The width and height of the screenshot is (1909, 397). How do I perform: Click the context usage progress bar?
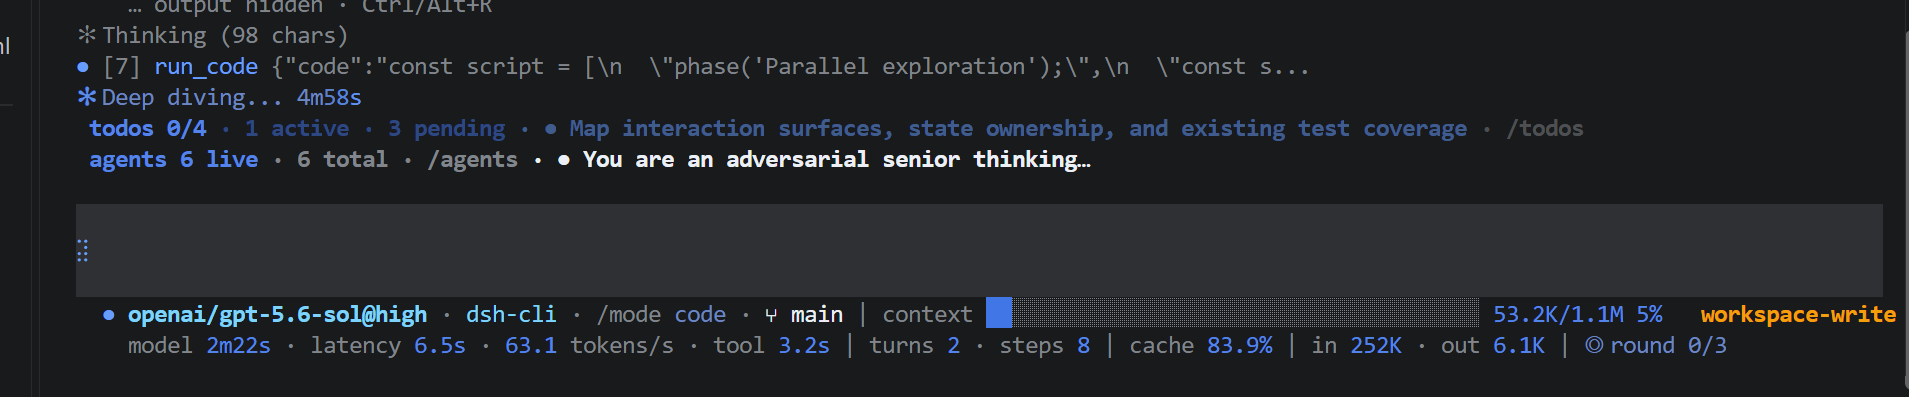[1232, 313]
